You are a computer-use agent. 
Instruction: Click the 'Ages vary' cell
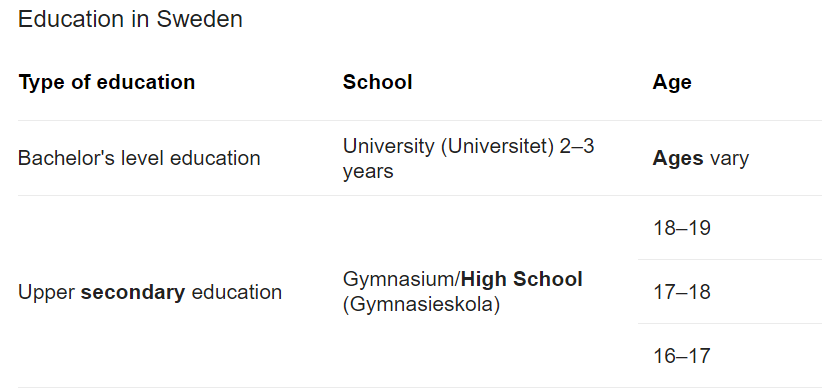pos(700,158)
